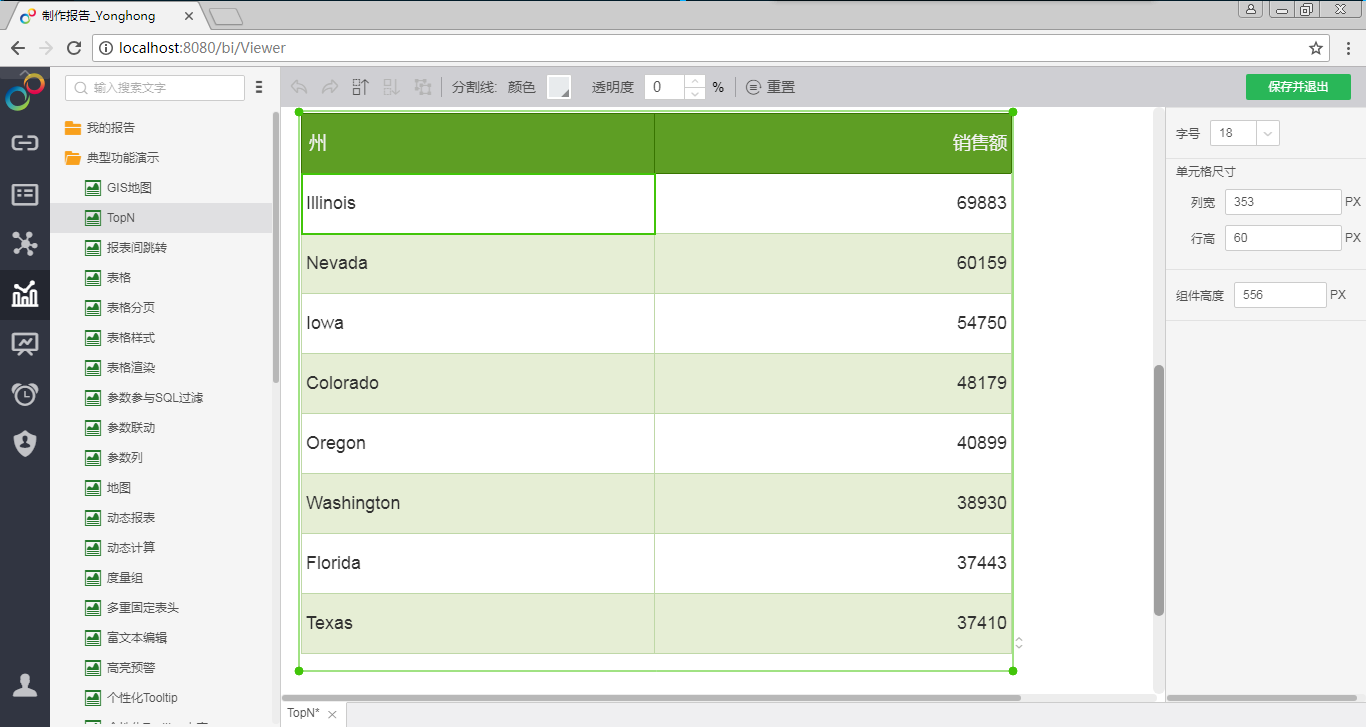Click the undo arrow in the toolbar
1366x727 pixels.
299,88
